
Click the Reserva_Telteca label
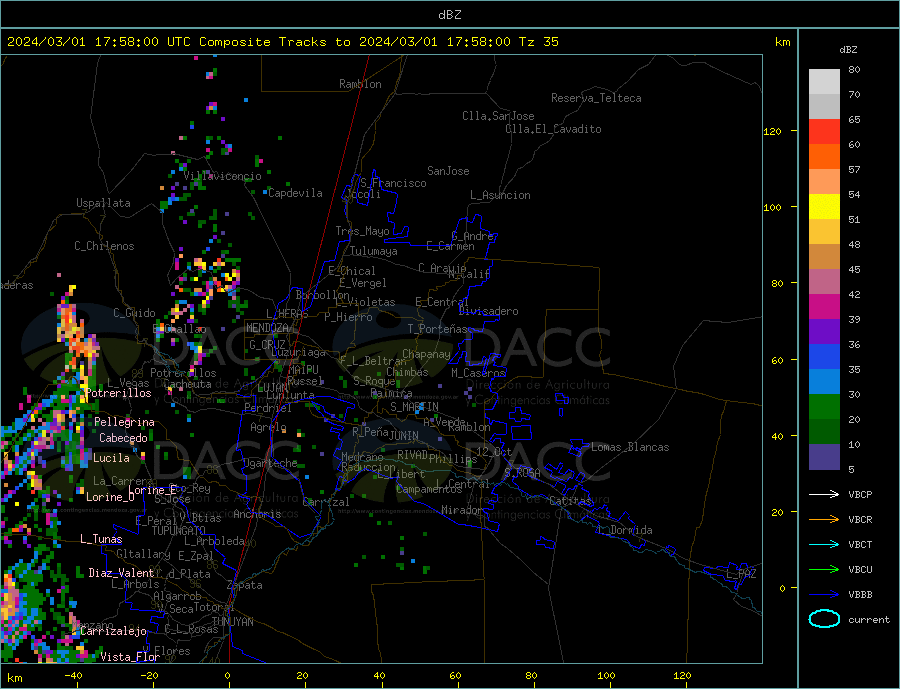coord(596,98)
